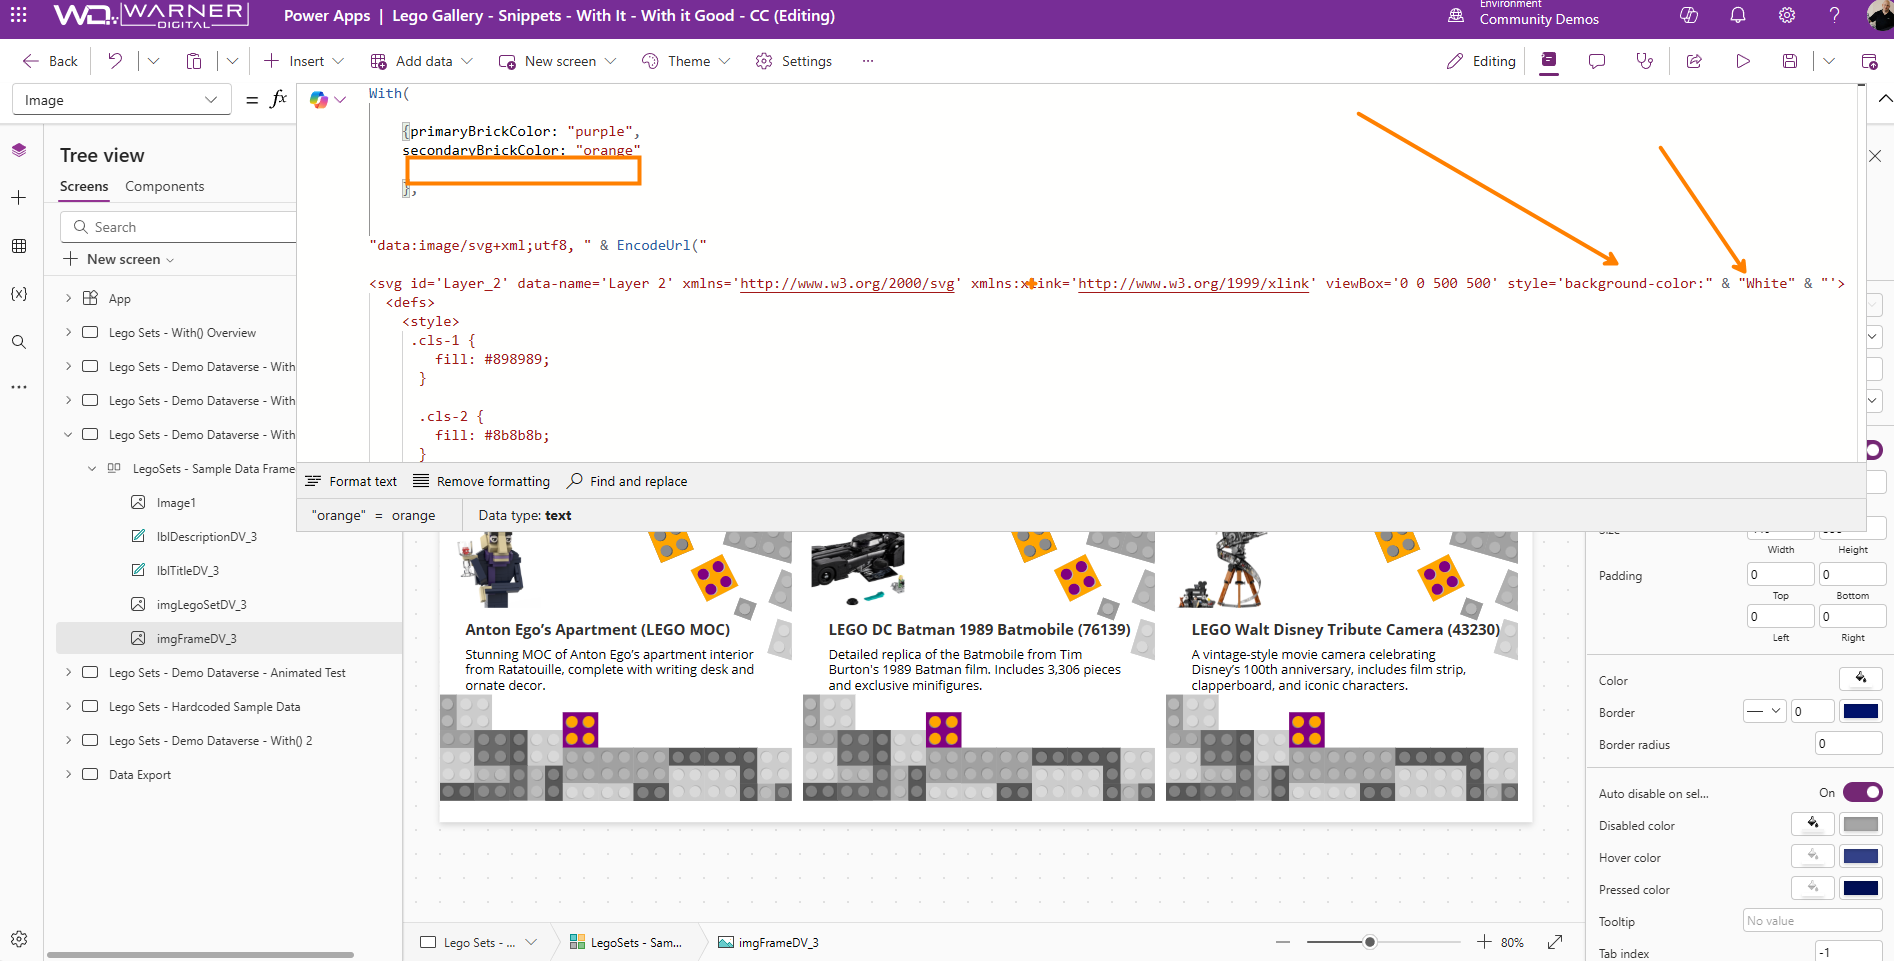Screen dimensions: 1894x961
Task: Open the Tree view layers icon
Action: coord(19,150)
